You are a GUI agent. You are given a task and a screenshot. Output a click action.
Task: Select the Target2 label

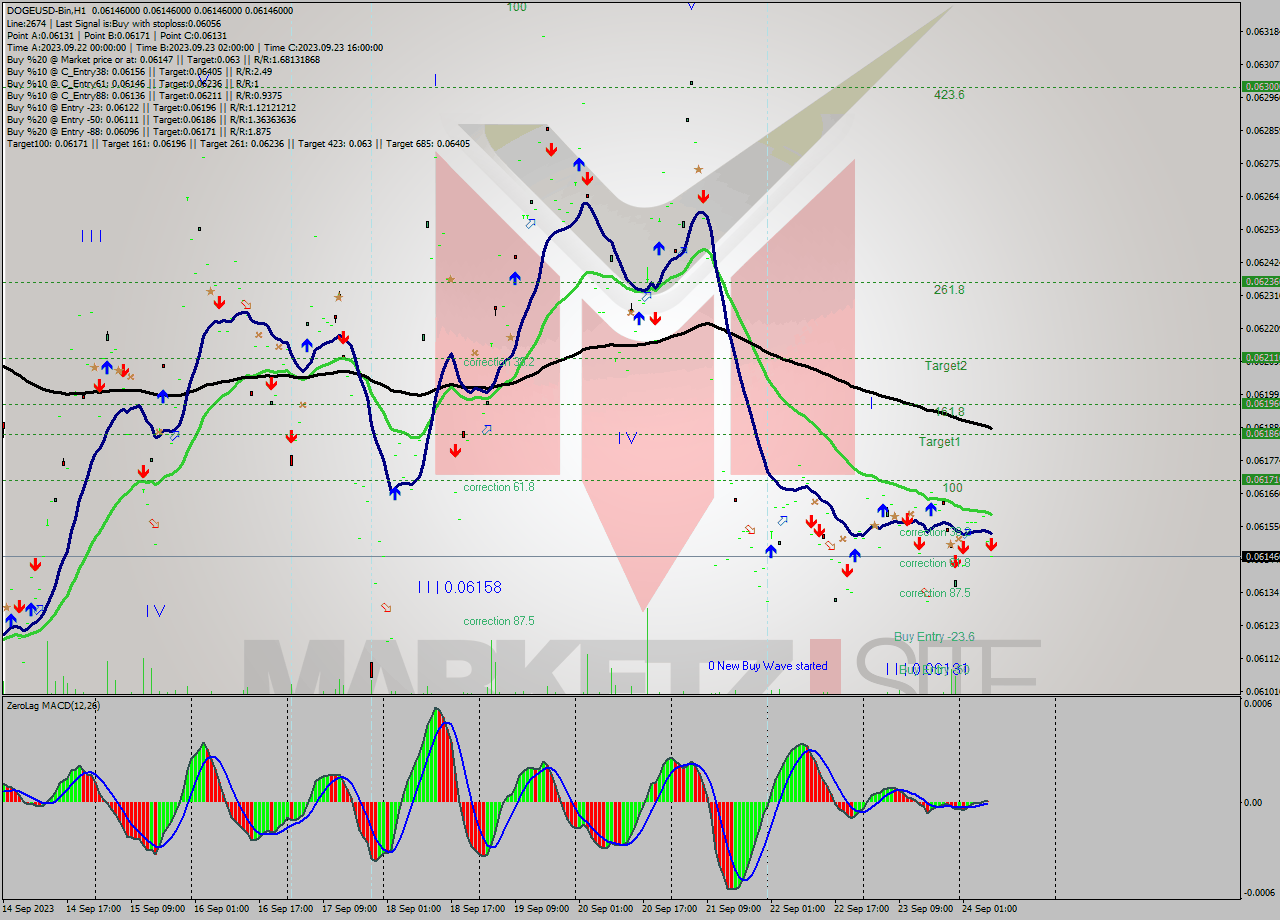pyautogui.click(x=945, y=366)
